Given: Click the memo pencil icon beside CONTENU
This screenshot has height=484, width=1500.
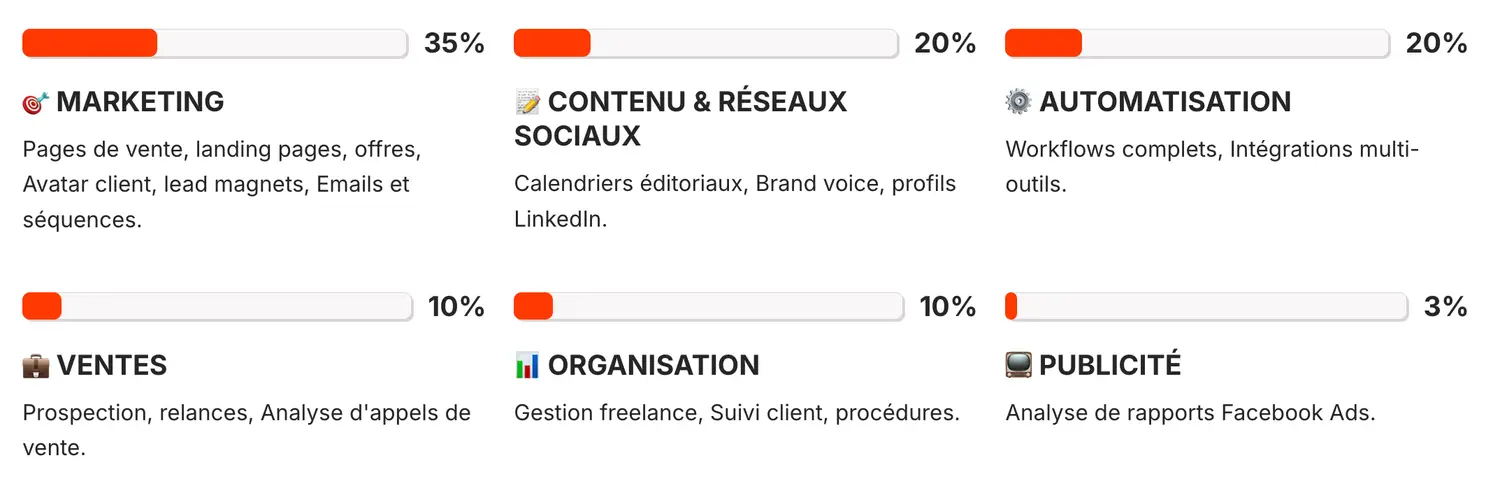Looking at the screenshot, I should pyautogui.click(x=527, y=102).
